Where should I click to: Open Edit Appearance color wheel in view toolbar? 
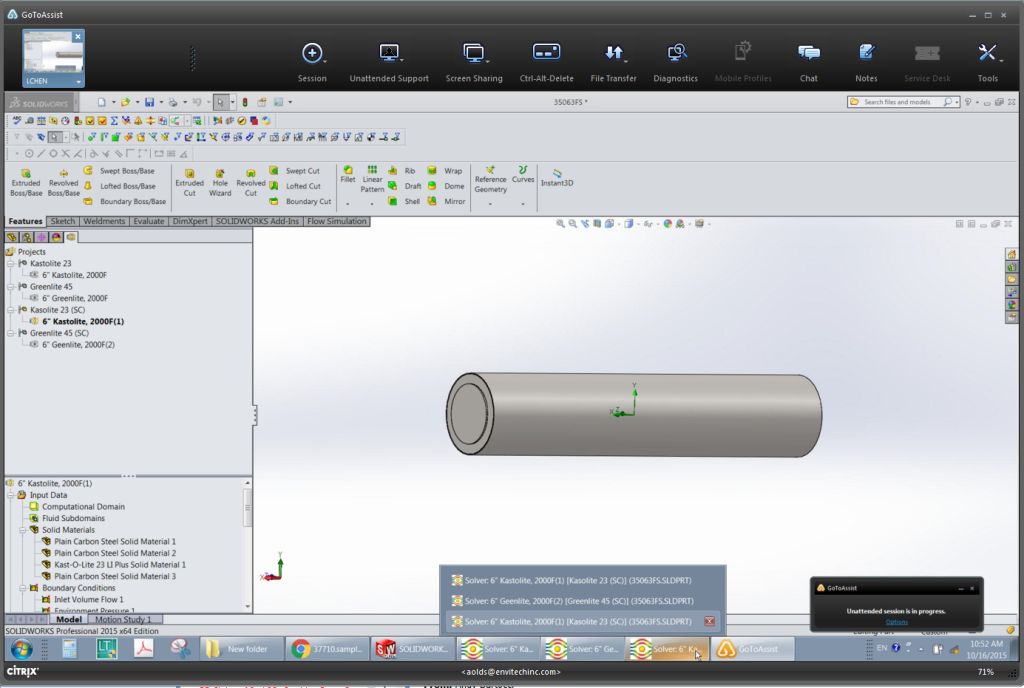pos(667,224)
